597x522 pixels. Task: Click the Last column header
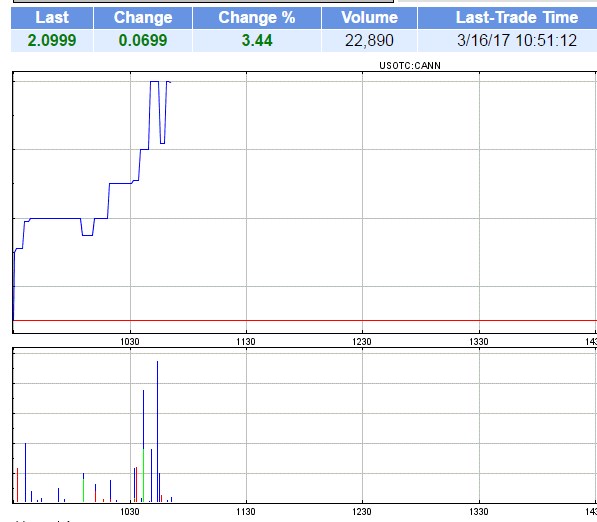pyautogui.click(x=52, y=18)
